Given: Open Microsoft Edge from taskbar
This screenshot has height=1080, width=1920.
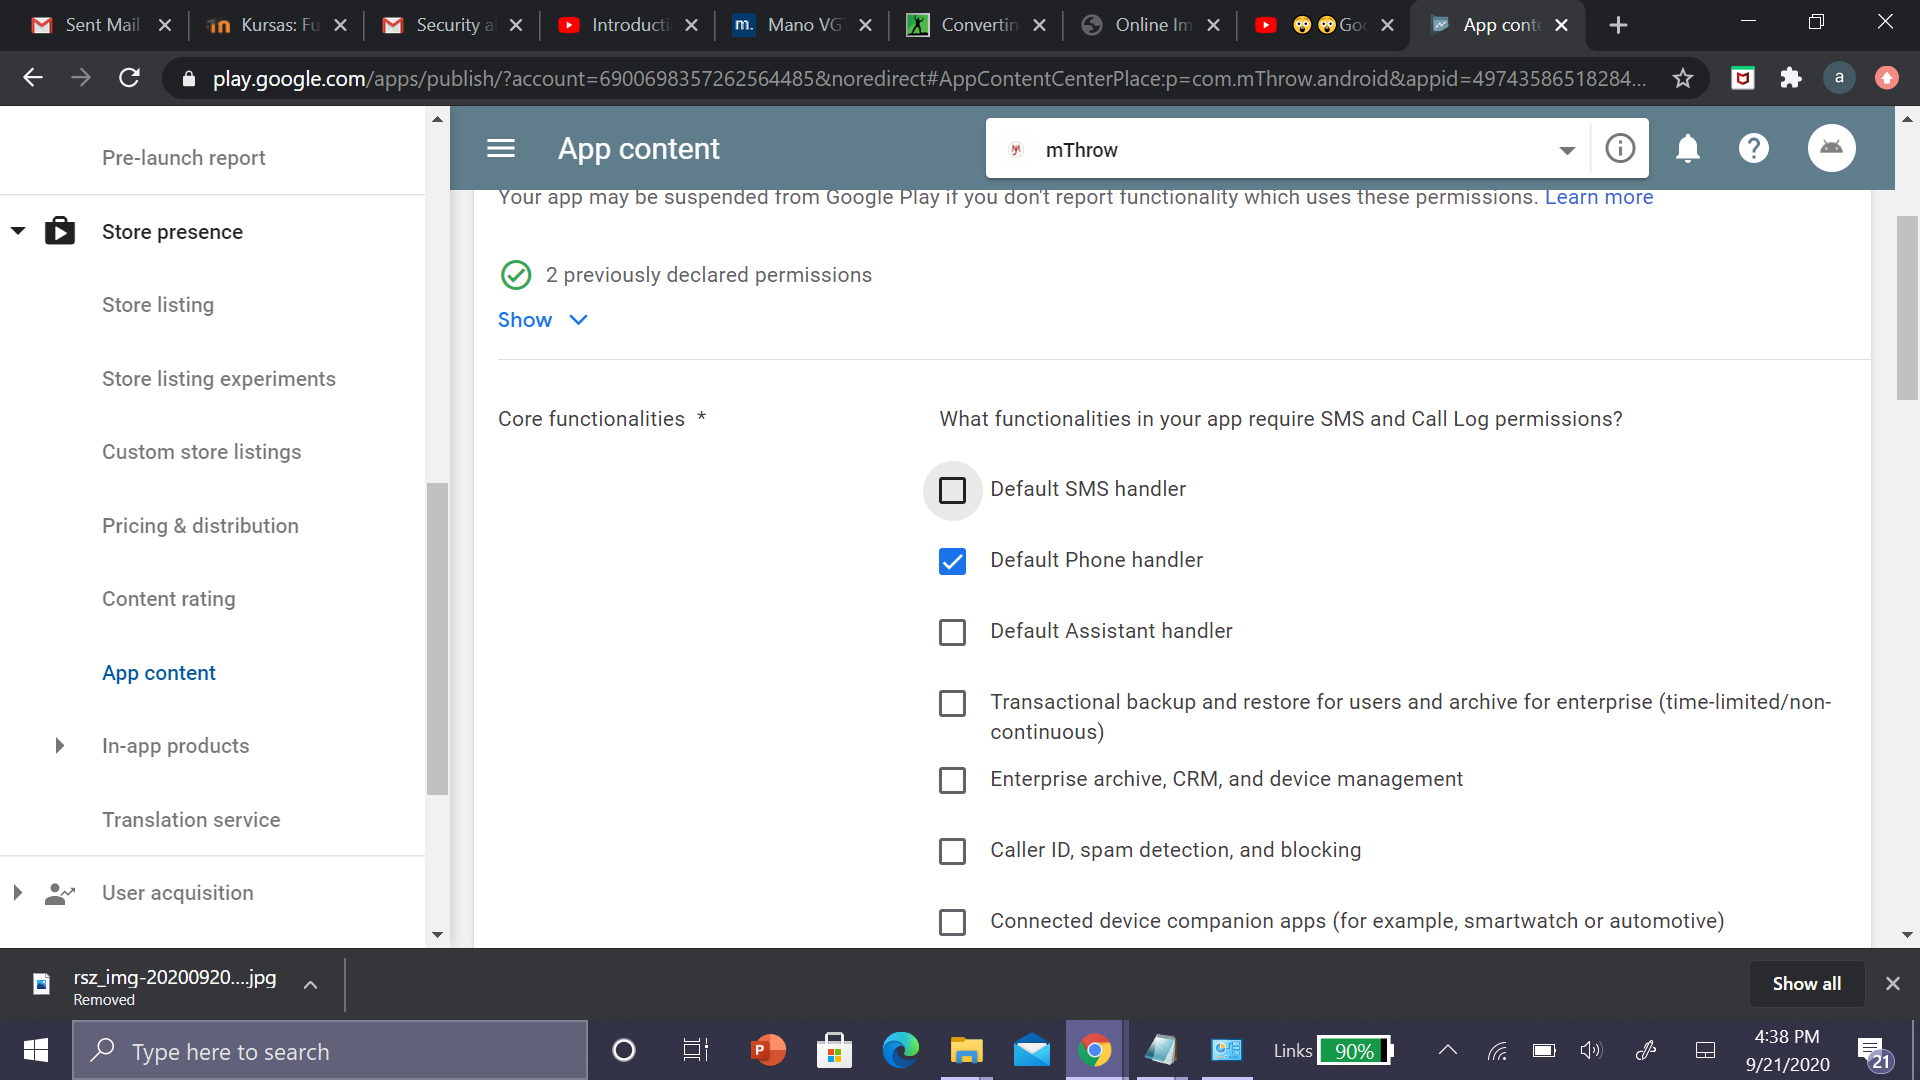Looking at the screenshot, I should 900,1051.
